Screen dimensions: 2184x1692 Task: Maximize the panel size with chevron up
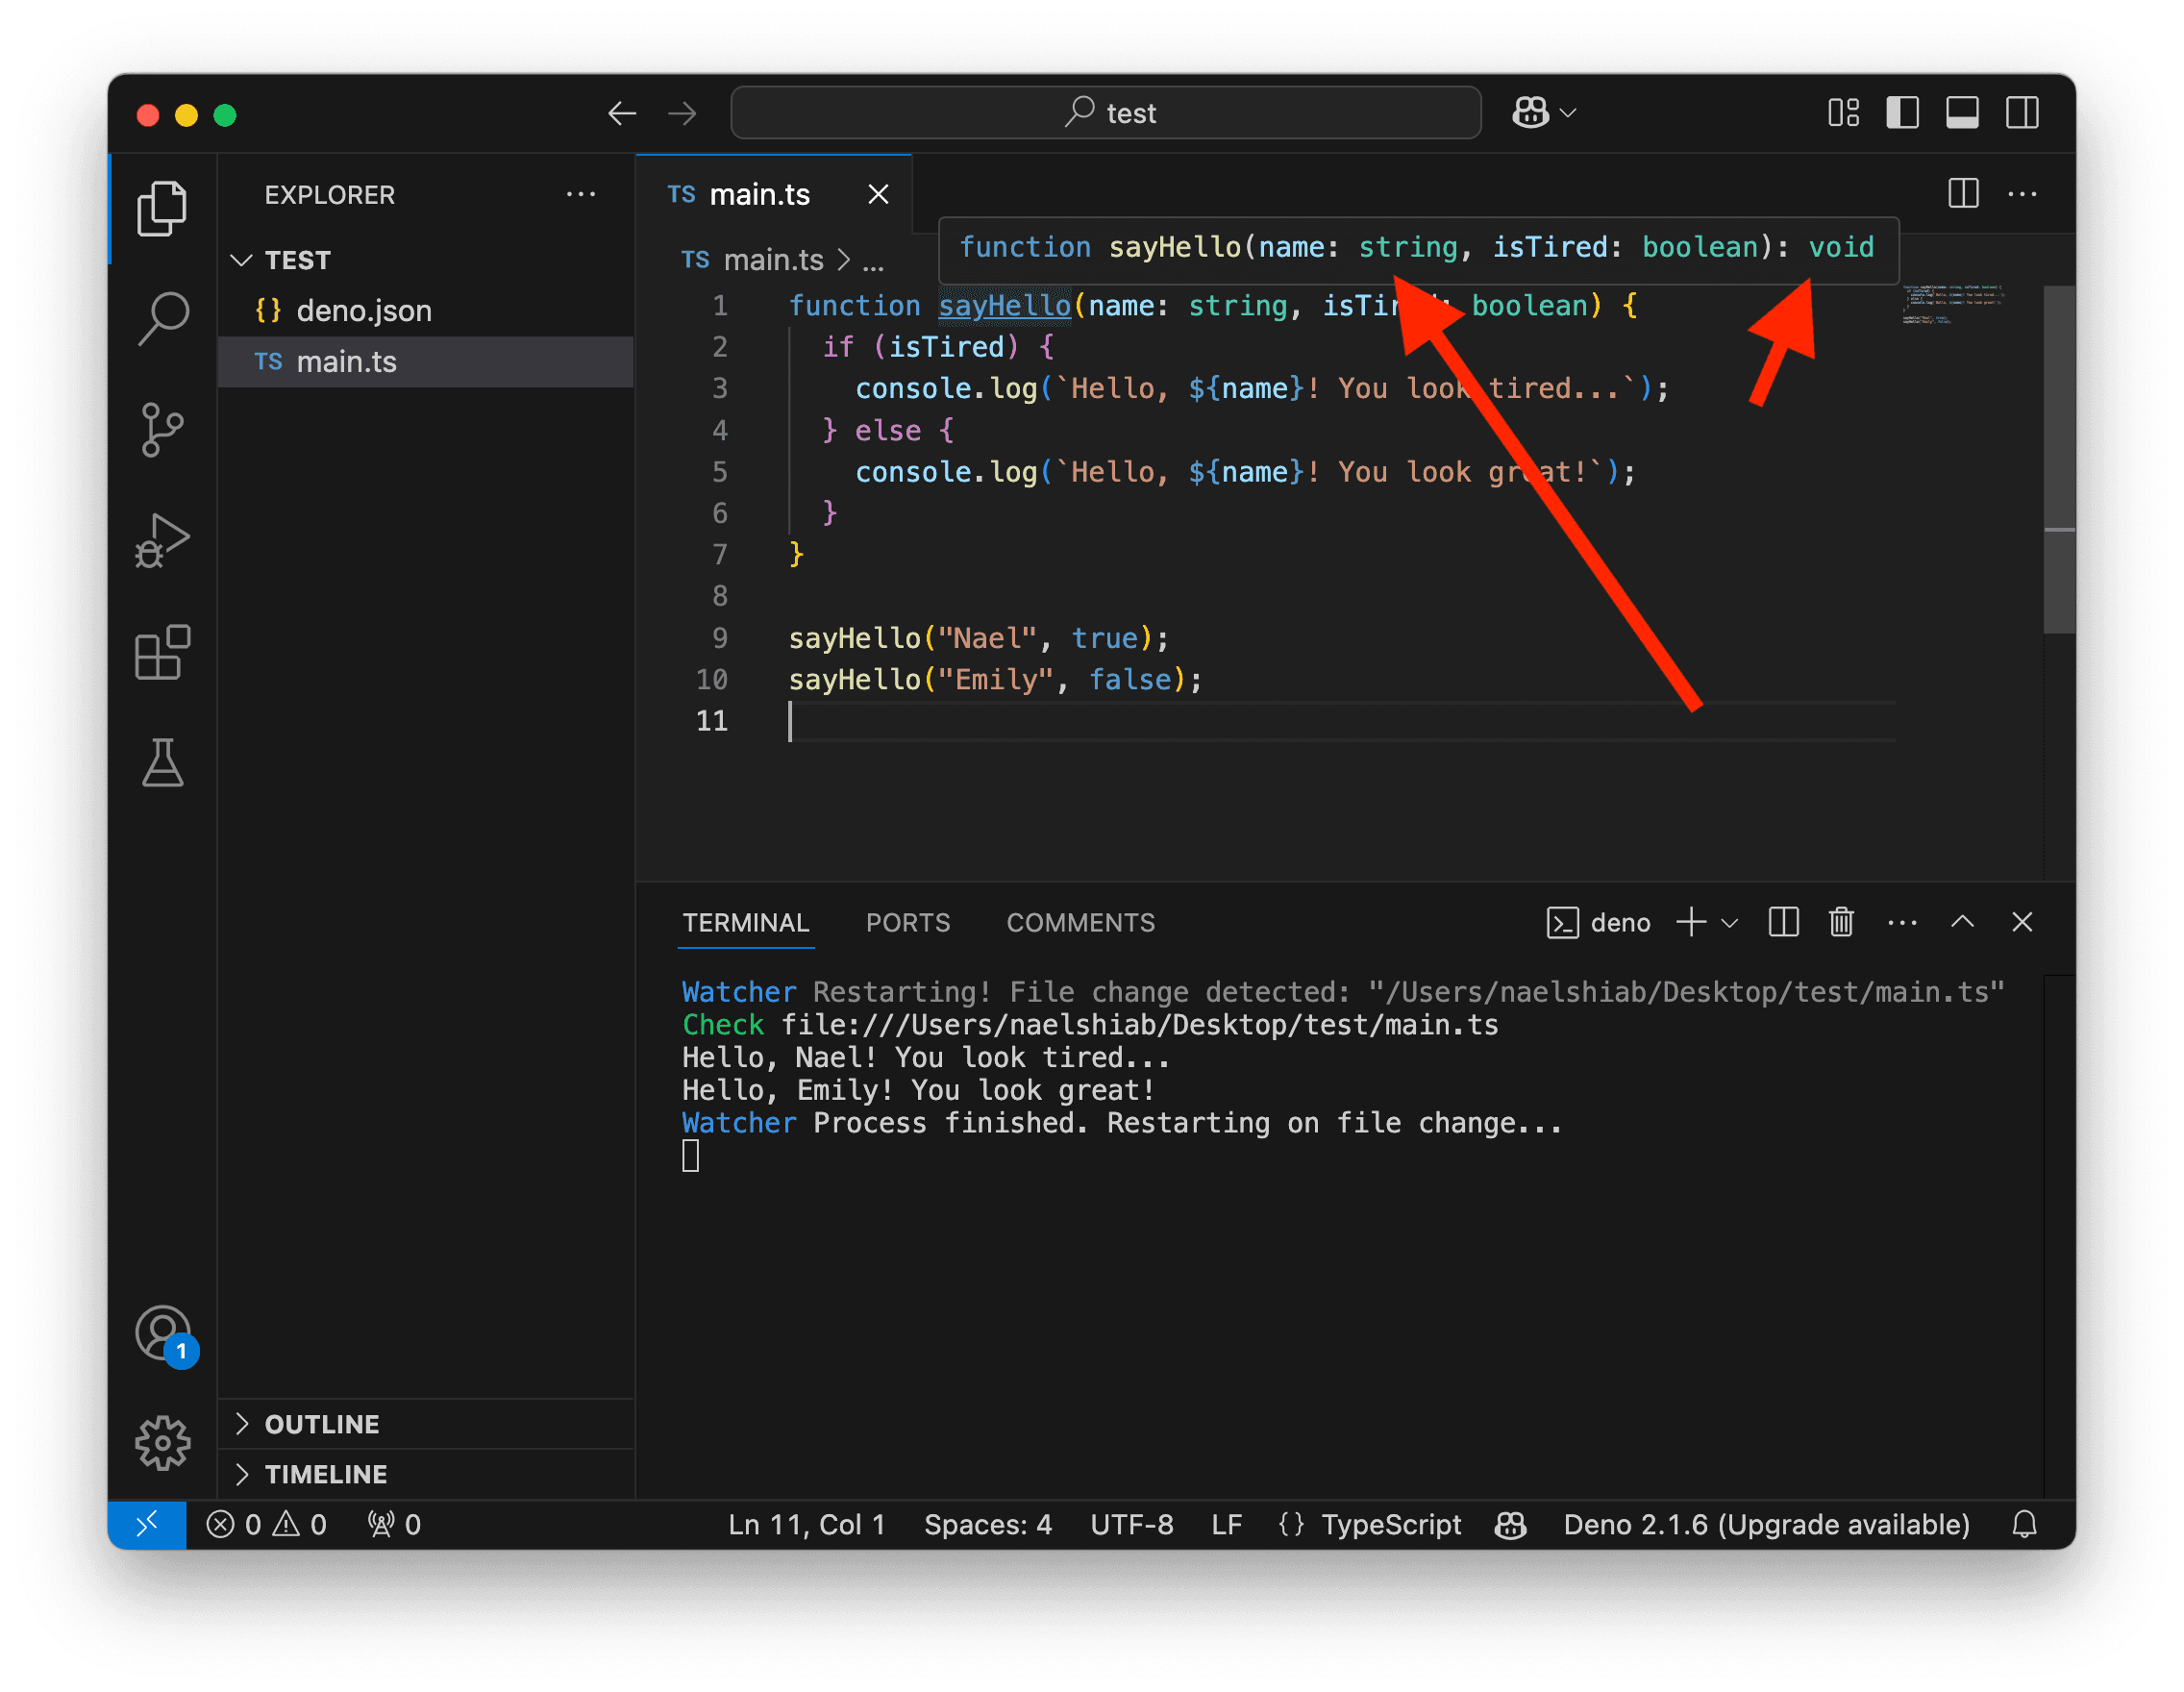pos(1962,922)
